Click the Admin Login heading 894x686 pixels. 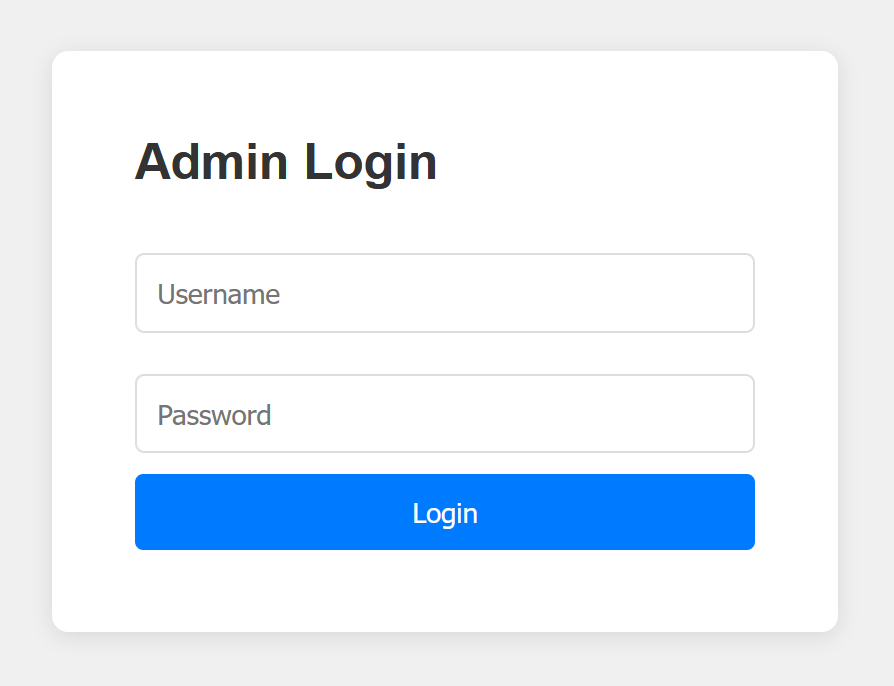click(x=286, y=162)
